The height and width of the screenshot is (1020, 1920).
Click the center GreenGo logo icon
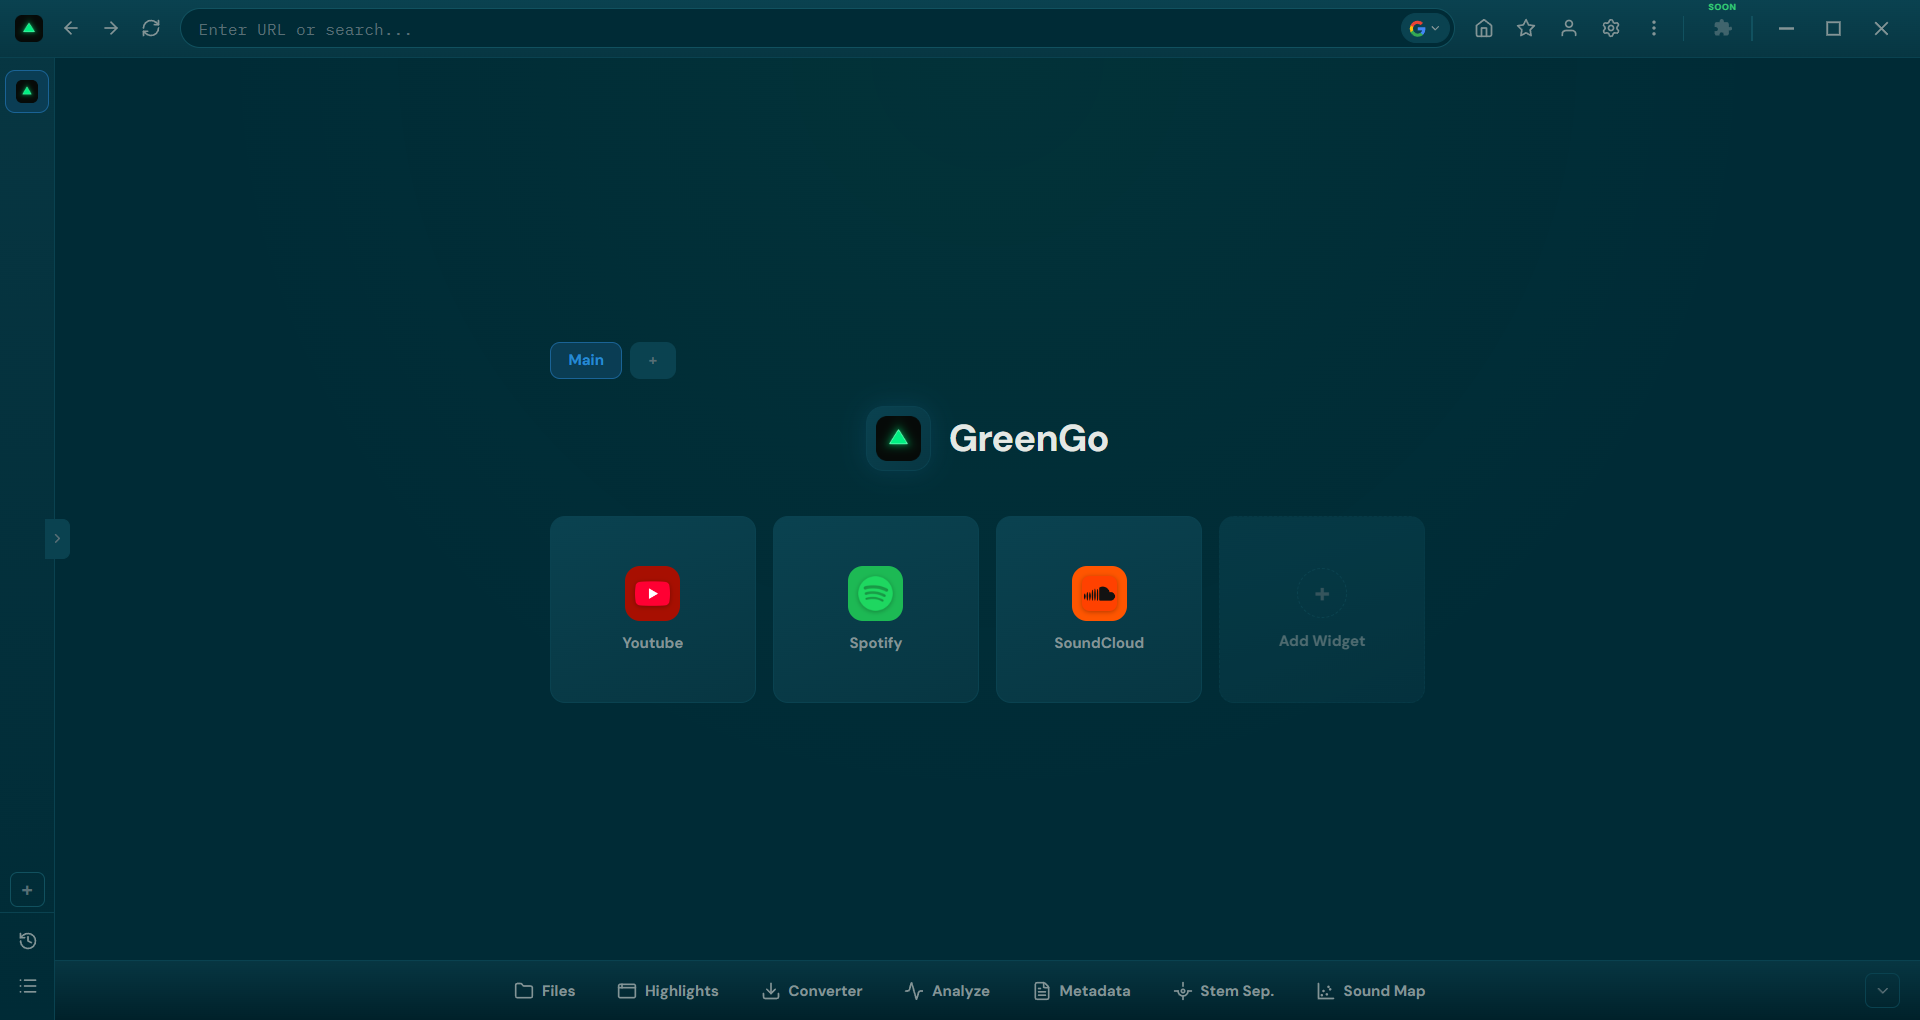(898, 438)
